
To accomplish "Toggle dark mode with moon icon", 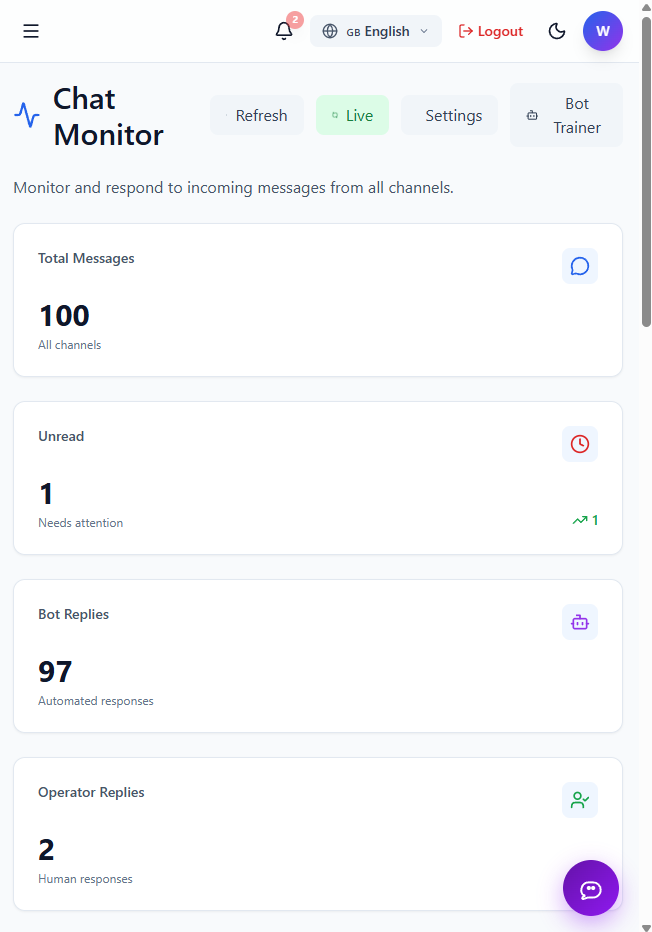I will click(x=557, y=31).
